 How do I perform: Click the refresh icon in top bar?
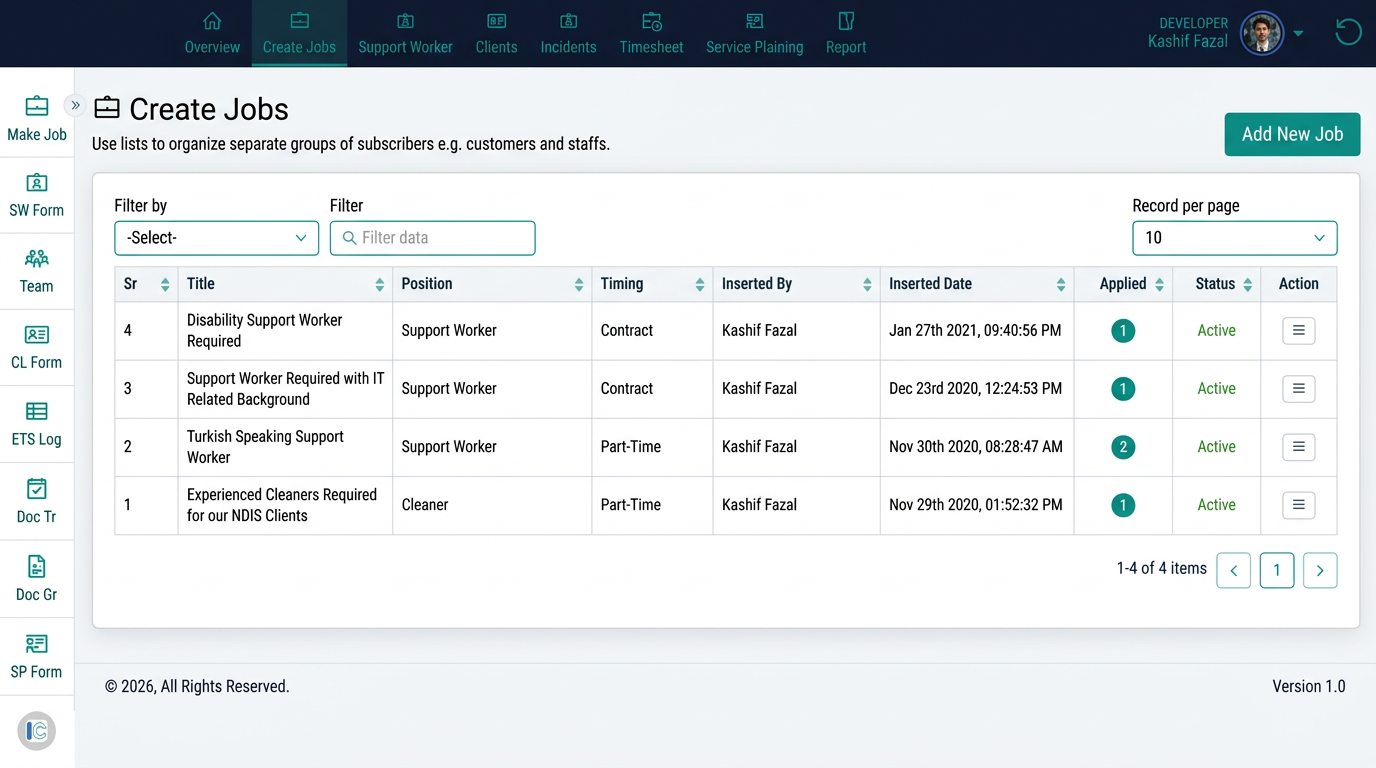pyautogui.click(x=1348, y=33)
